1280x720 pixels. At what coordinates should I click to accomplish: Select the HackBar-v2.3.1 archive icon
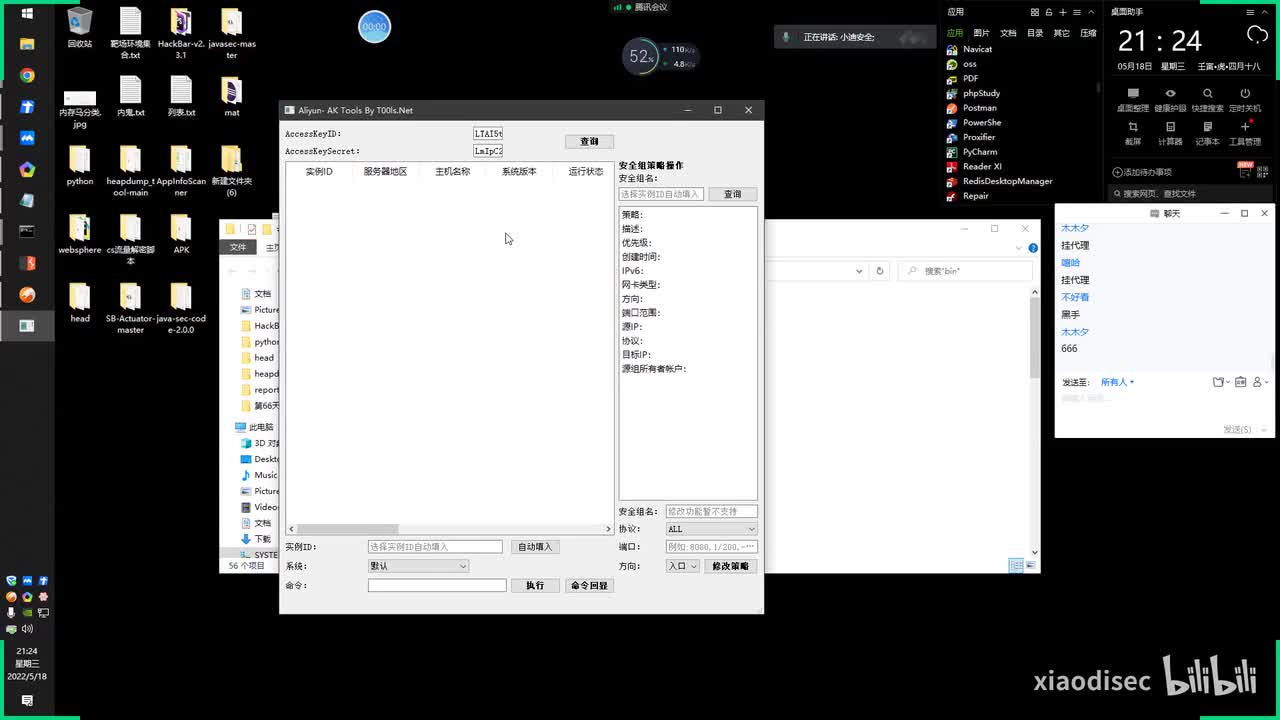(181, 34)
